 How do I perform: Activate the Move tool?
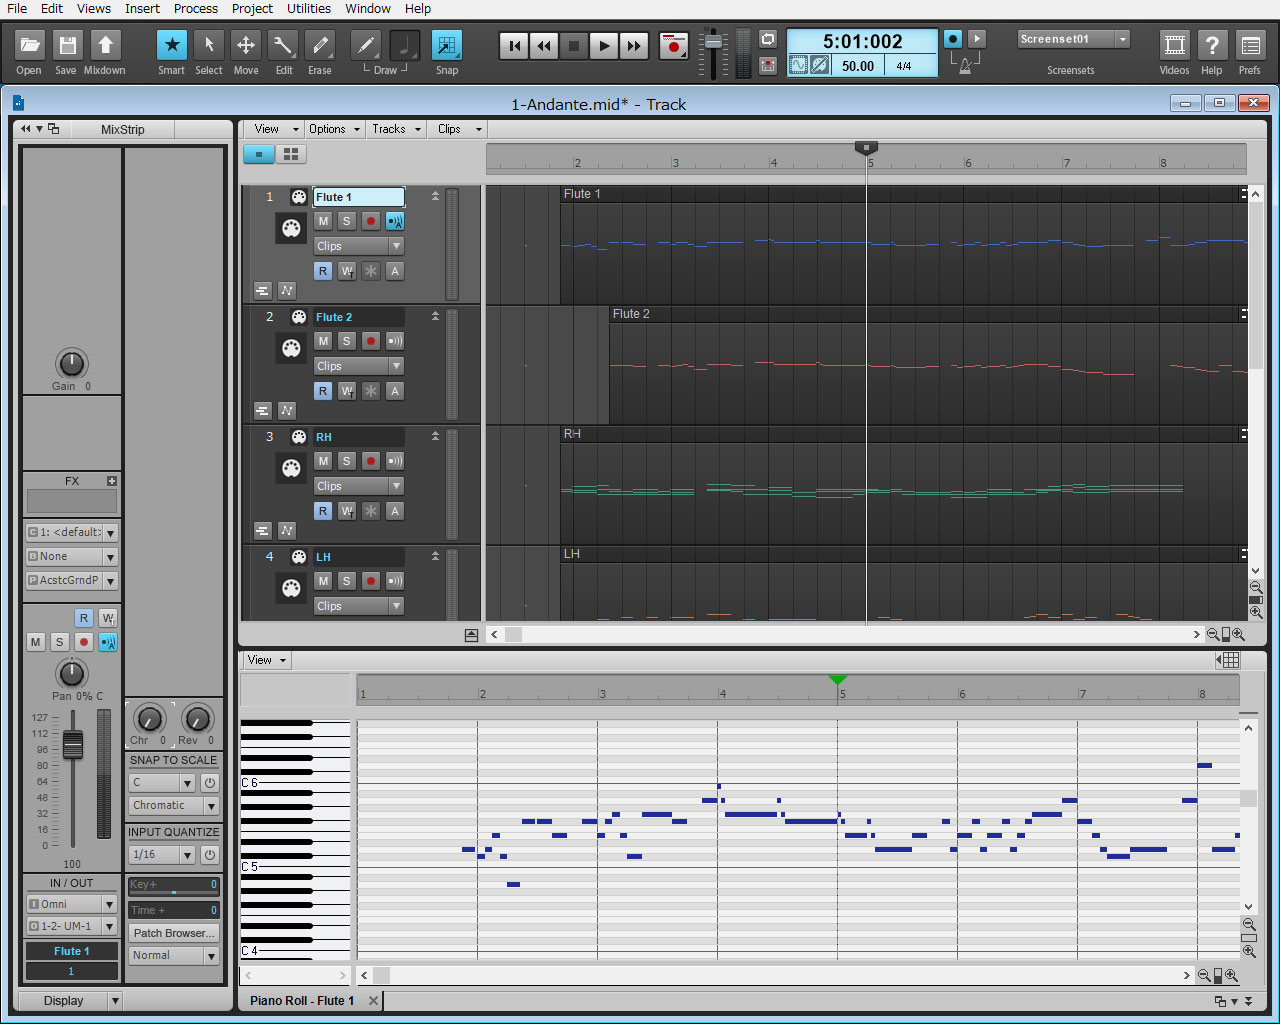coord(245,46)
